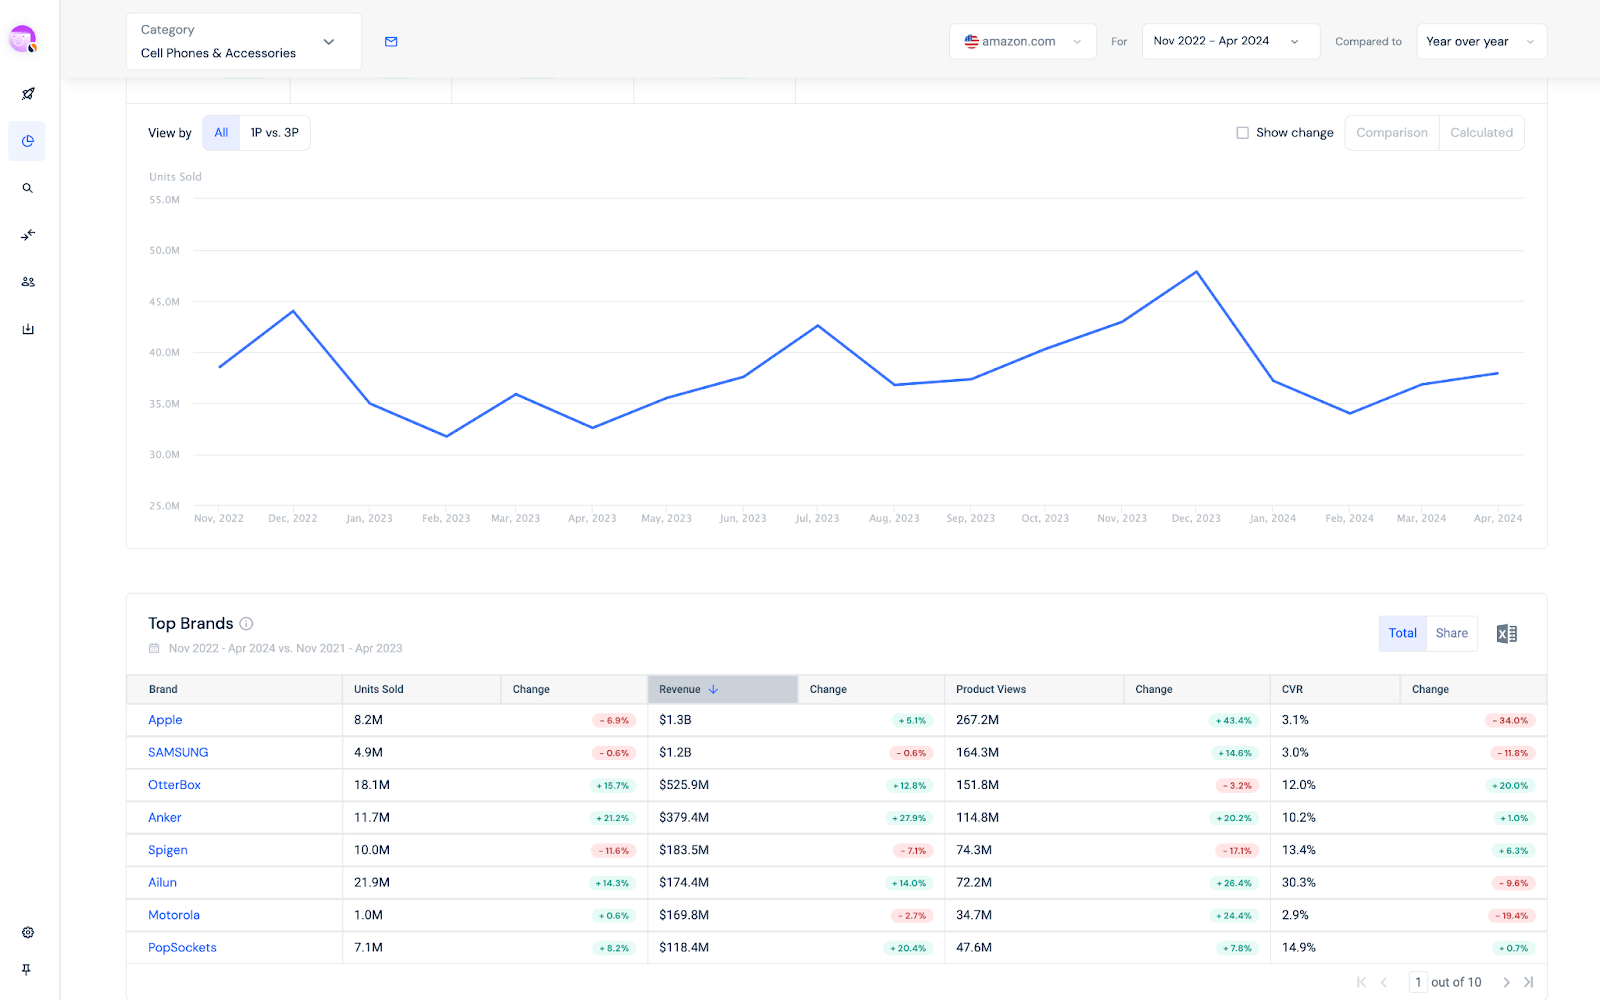1600x1000 pixels.
Task: Switch to the Comparison tab
Action: [1391, 132]
